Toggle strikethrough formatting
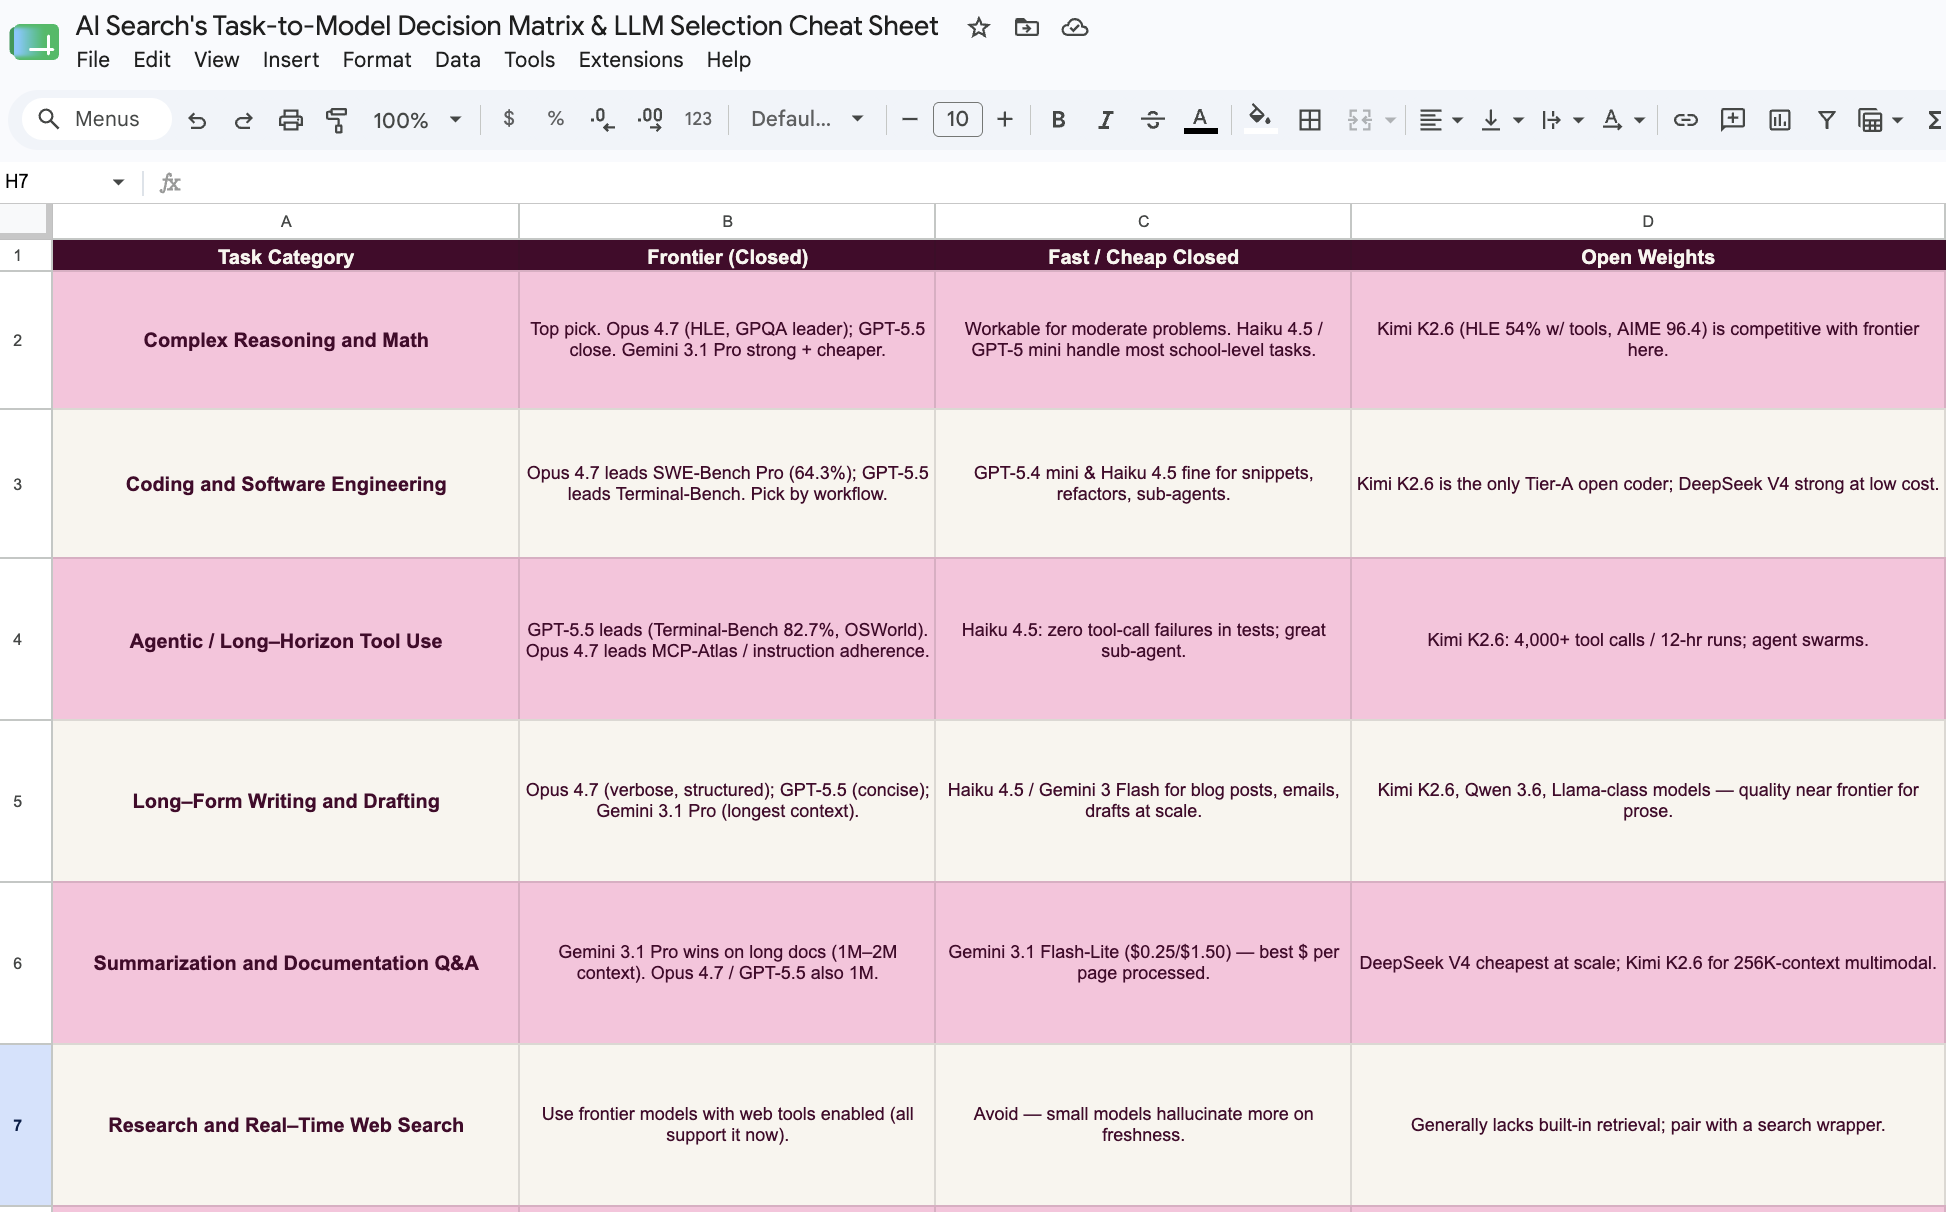The height and width of the screenshot is (1212, 1946). [1152, 120]
